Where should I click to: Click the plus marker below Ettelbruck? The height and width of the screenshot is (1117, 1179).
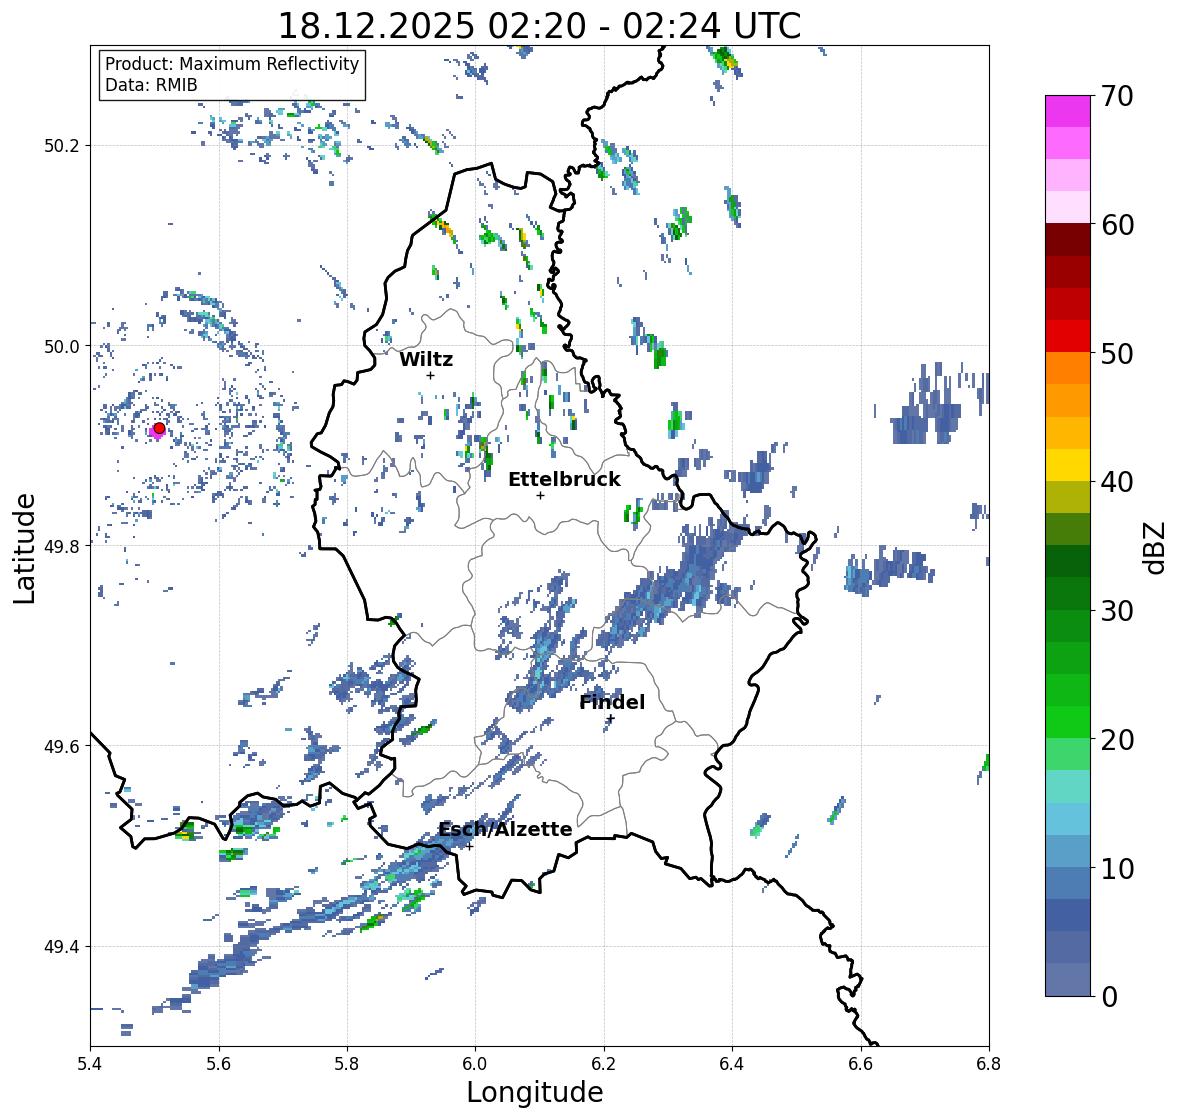tap(540, 495)
